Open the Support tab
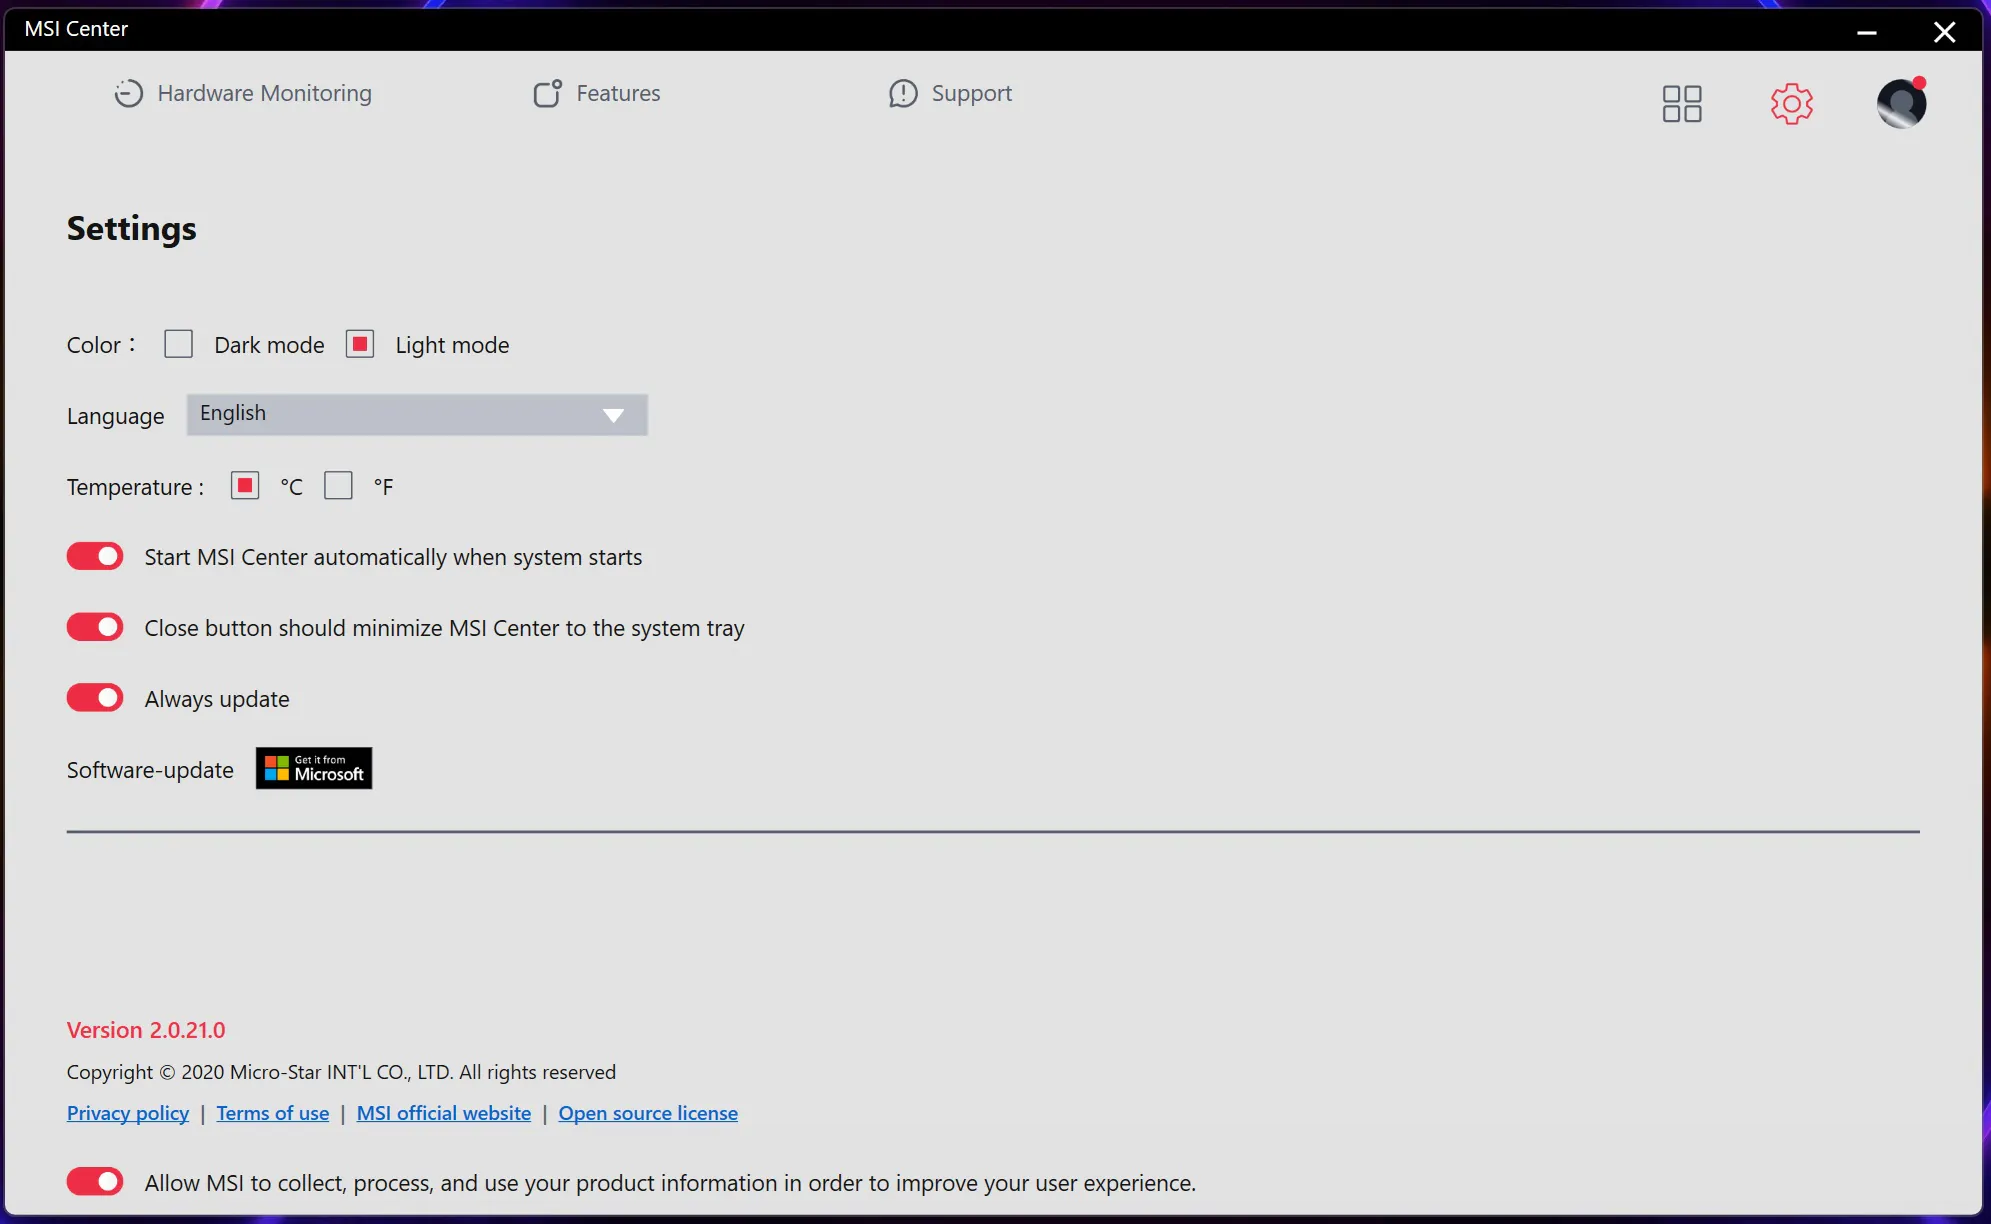The height and width of the screenshot is (1224, 1991). [x=950, y=93]
